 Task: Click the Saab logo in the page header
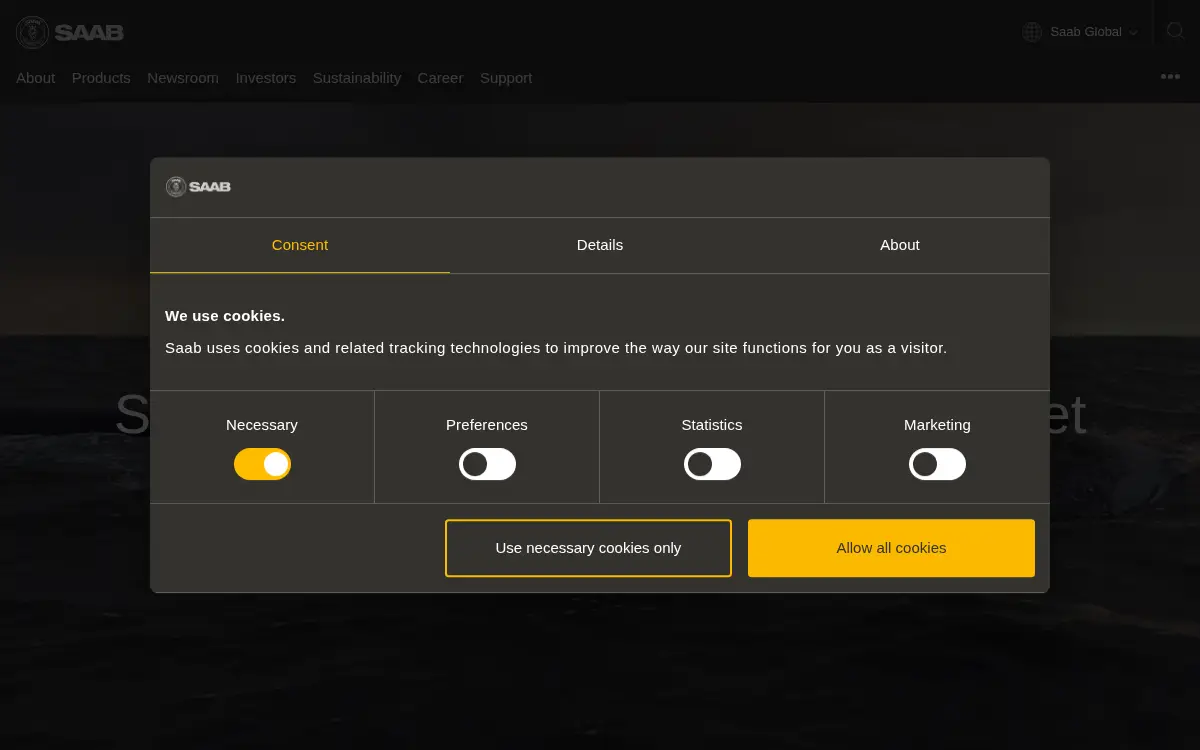(x=69, y=32)
